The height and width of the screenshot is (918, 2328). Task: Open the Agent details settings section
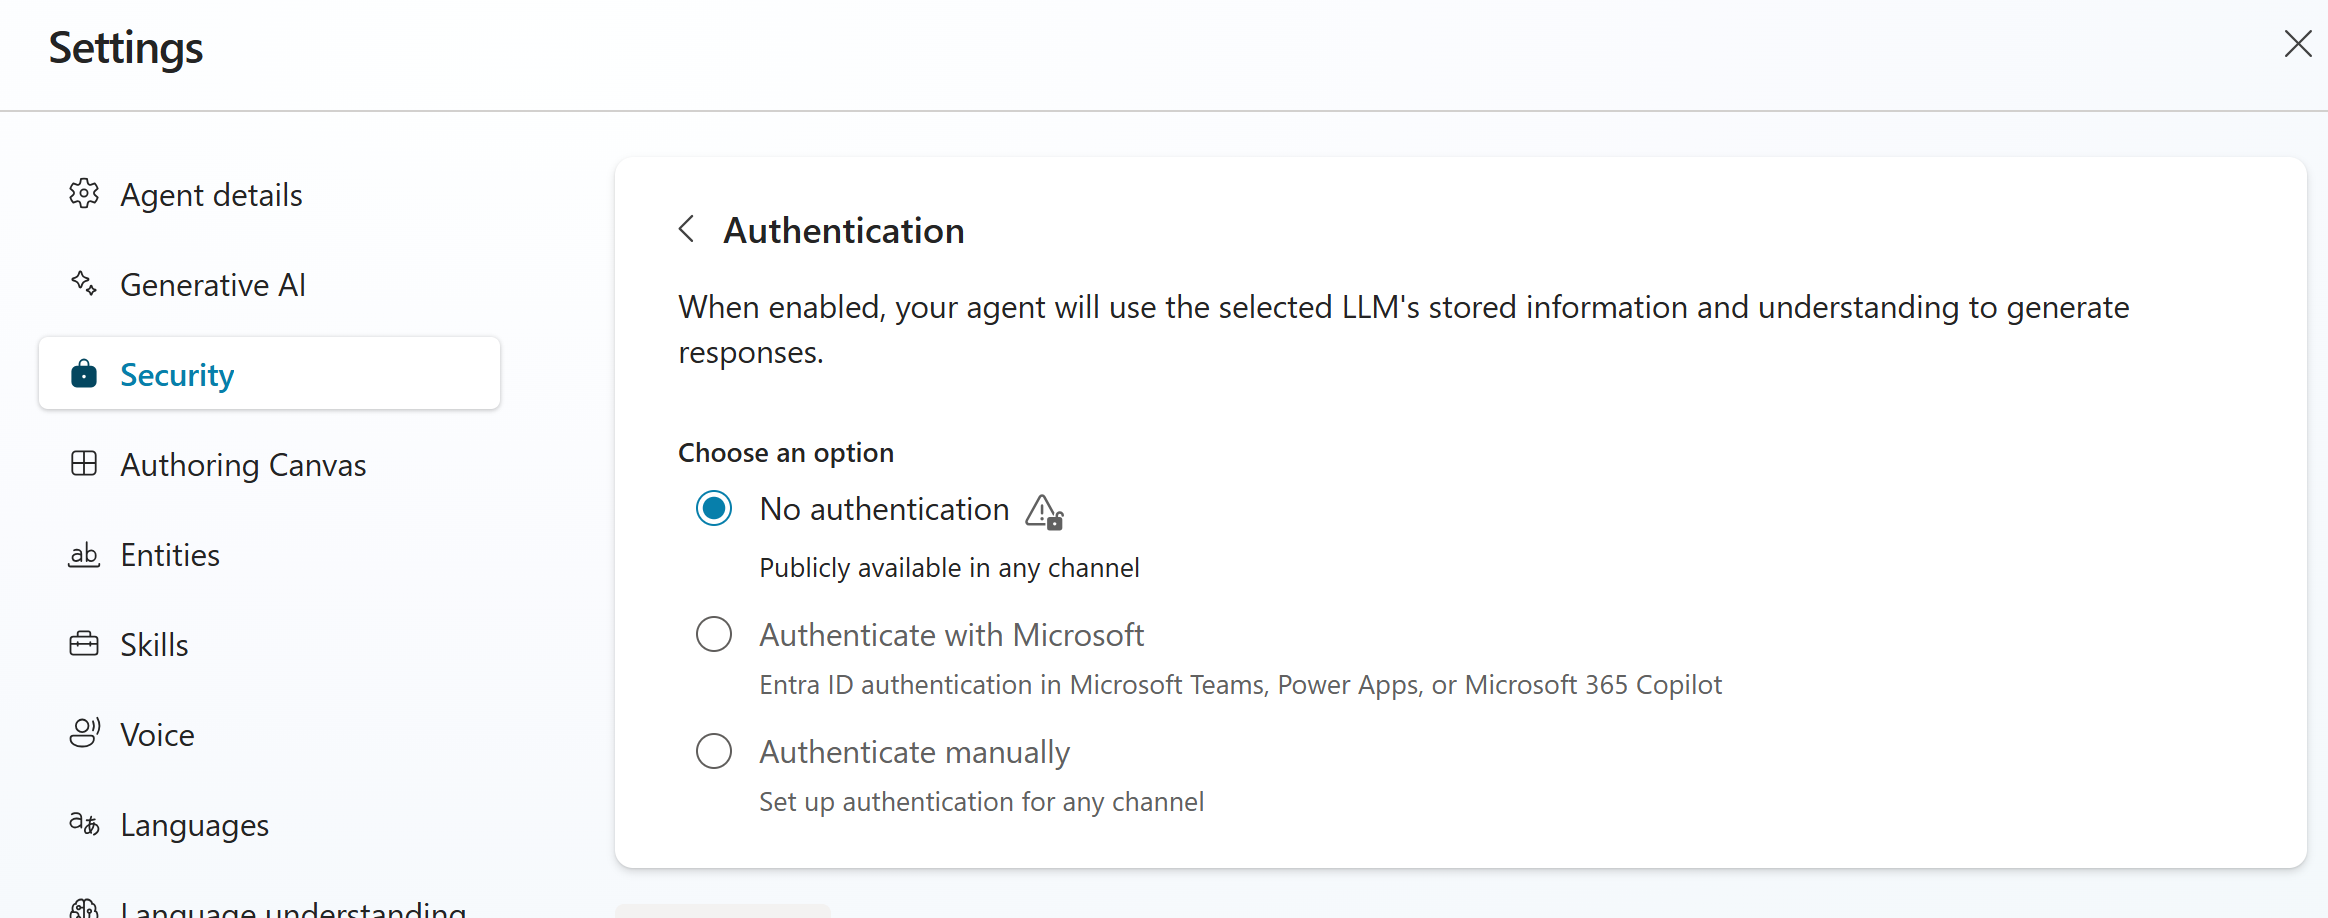[211, 195]
